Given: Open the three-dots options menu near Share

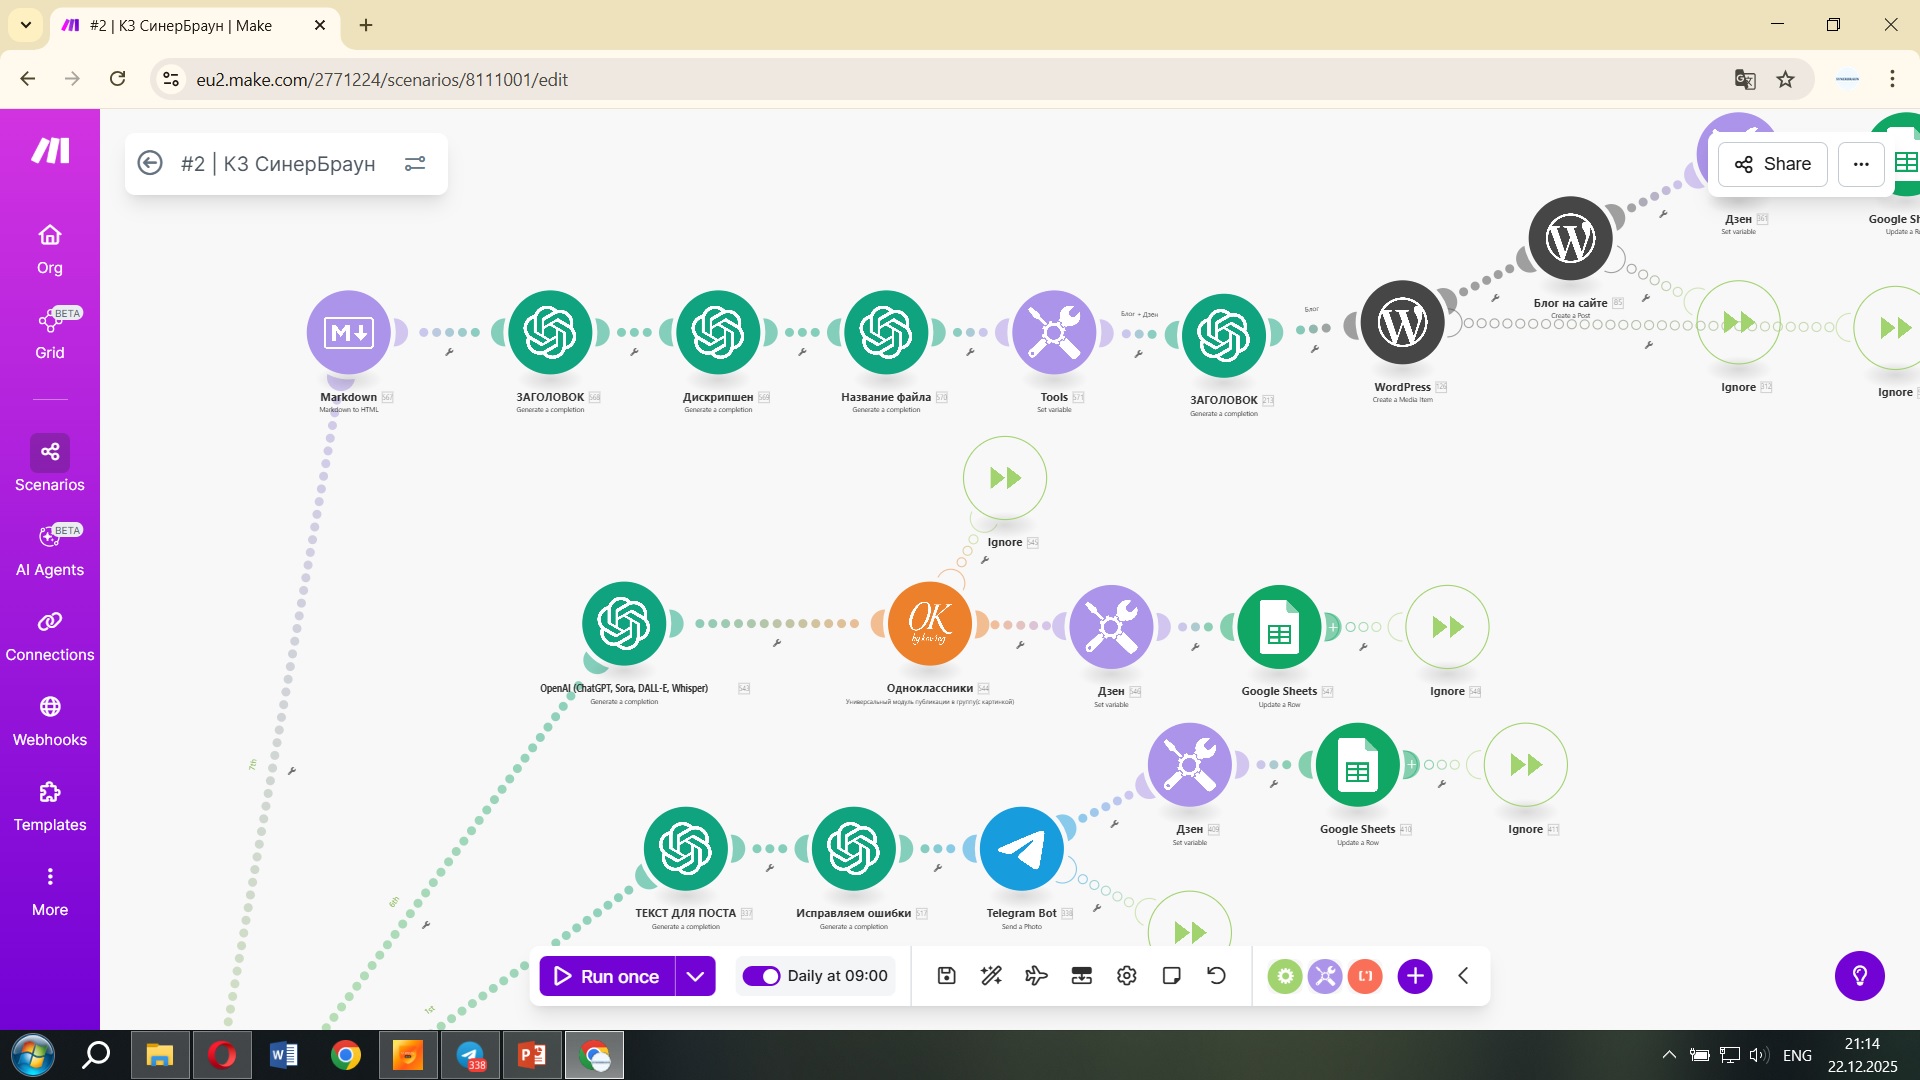Looking at the screenshot, I should pos(1861,164).
